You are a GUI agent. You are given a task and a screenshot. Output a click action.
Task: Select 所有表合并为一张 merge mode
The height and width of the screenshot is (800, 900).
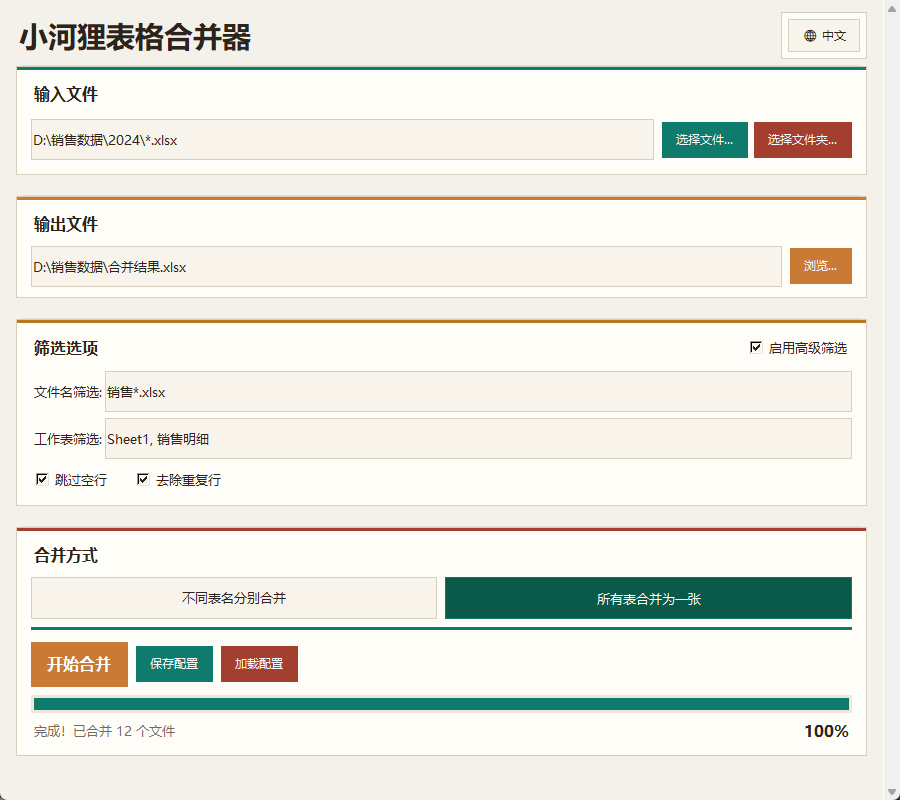pos(648,598)
